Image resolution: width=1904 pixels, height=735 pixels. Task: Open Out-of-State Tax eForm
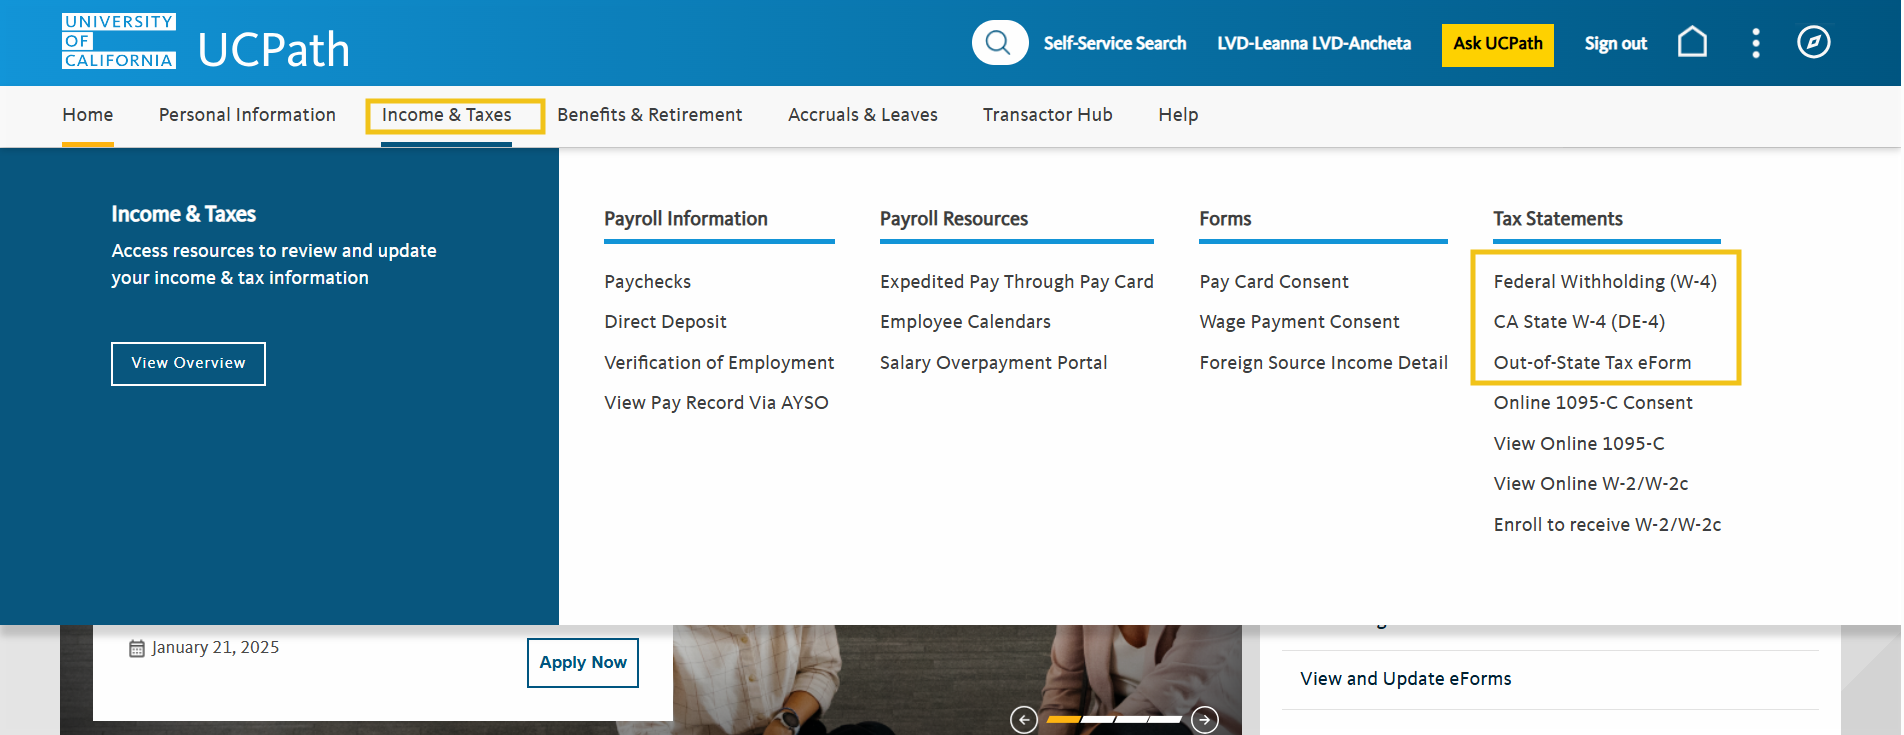(1593, 363)
